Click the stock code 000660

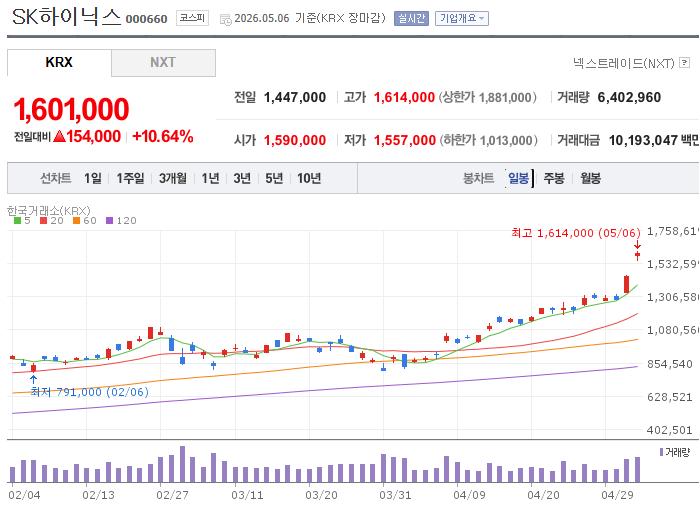146,19
